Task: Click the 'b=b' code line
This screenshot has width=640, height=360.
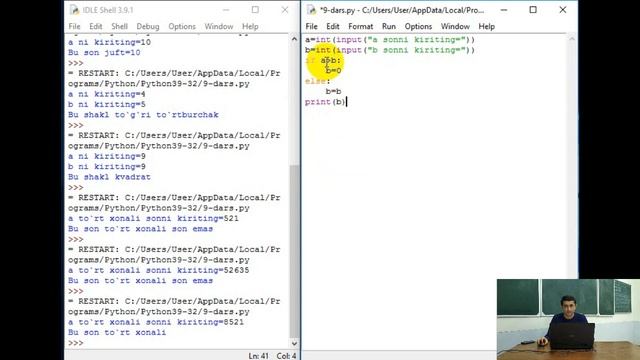Action: (333, 91)
